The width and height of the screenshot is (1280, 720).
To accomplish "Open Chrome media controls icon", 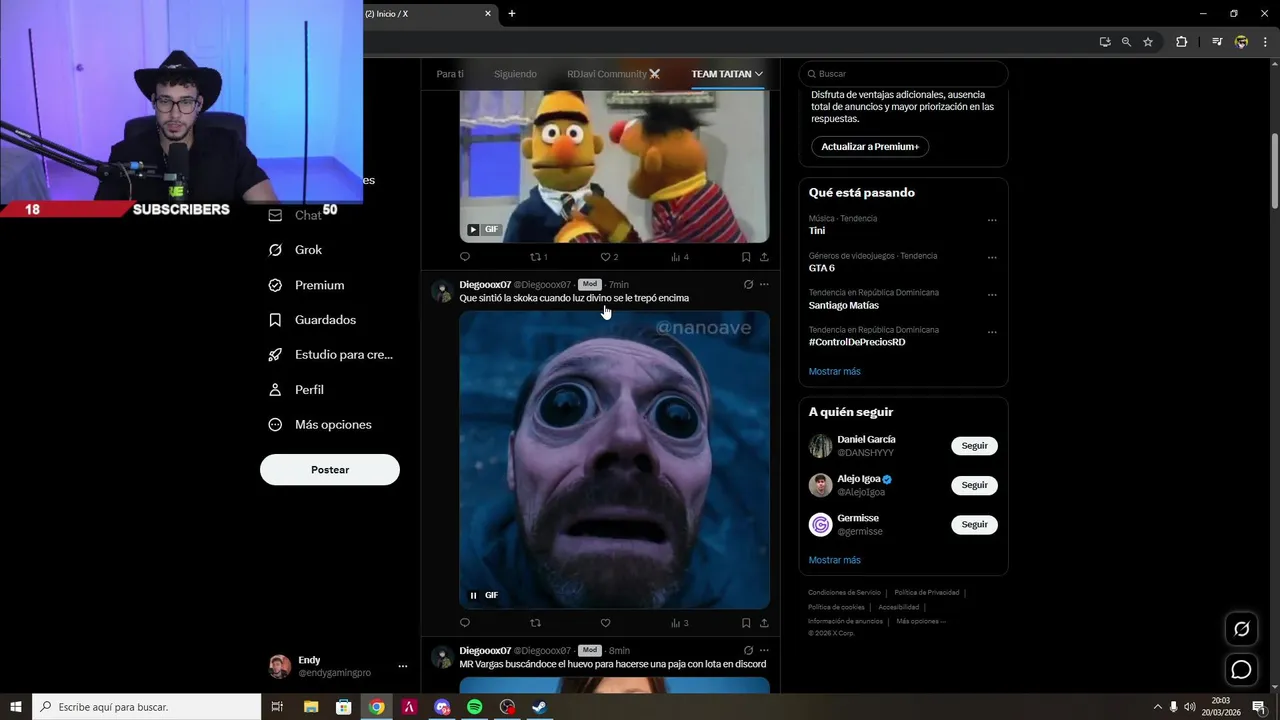I will [x=1217, y=42].
